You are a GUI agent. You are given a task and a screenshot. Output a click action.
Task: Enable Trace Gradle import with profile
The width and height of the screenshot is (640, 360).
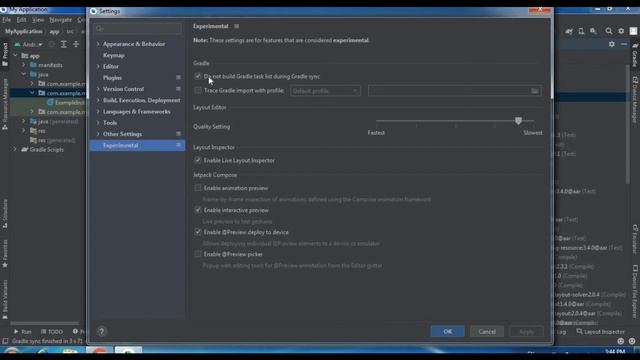point(198,90)
